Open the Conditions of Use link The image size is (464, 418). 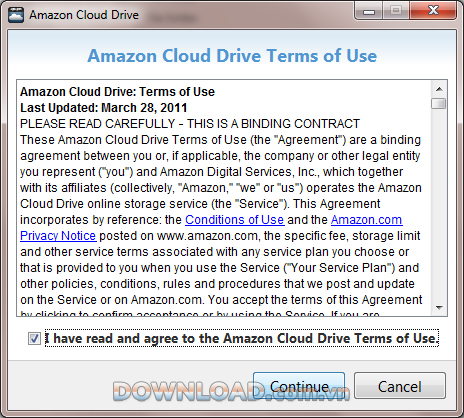click(x=235, y=220)
